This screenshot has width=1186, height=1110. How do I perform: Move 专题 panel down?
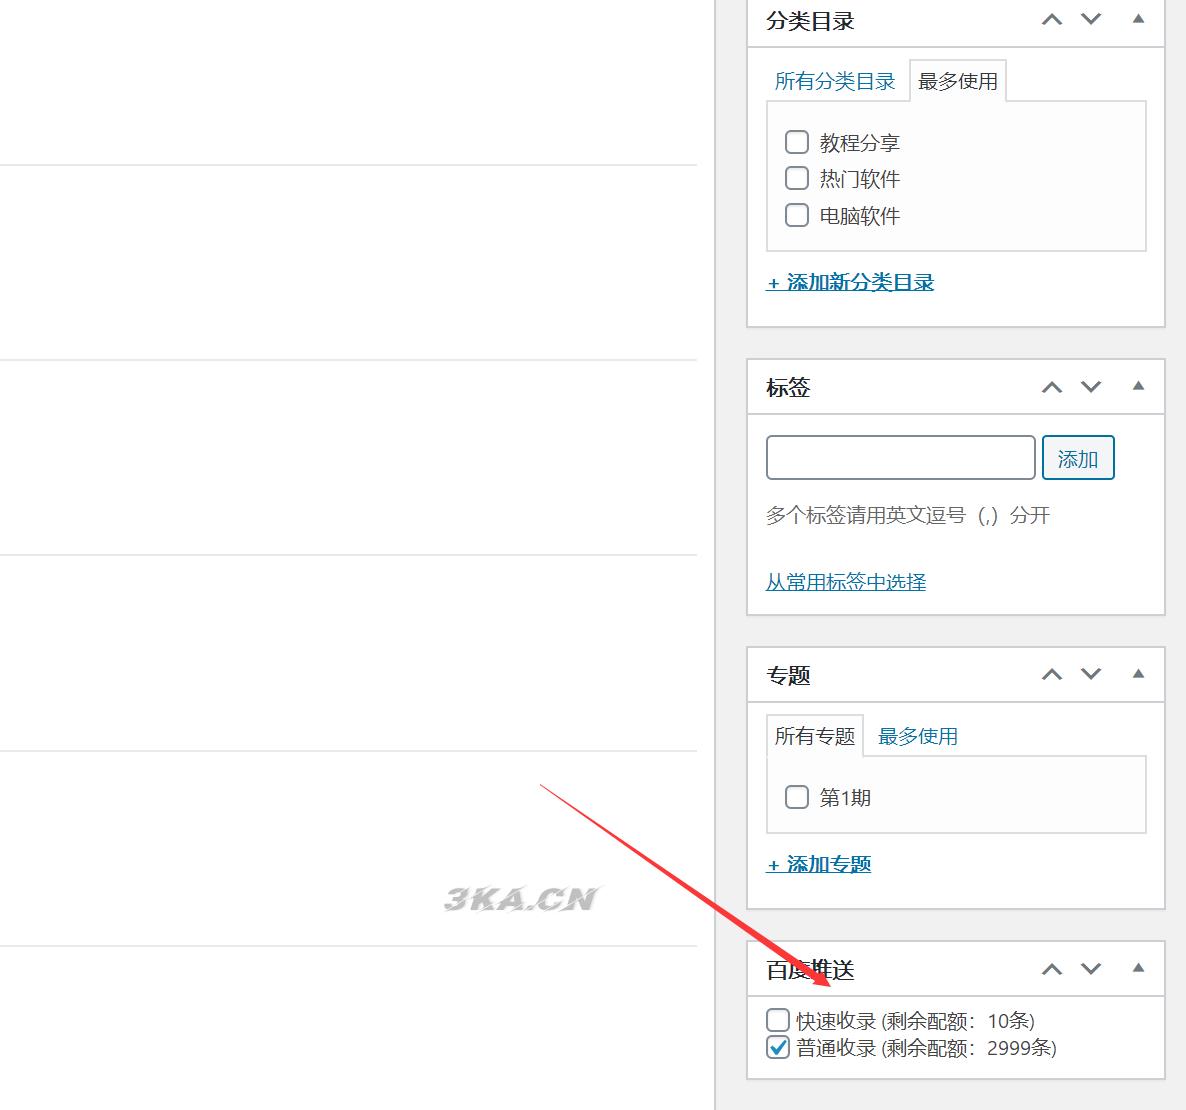click(x=1091, y=674)
